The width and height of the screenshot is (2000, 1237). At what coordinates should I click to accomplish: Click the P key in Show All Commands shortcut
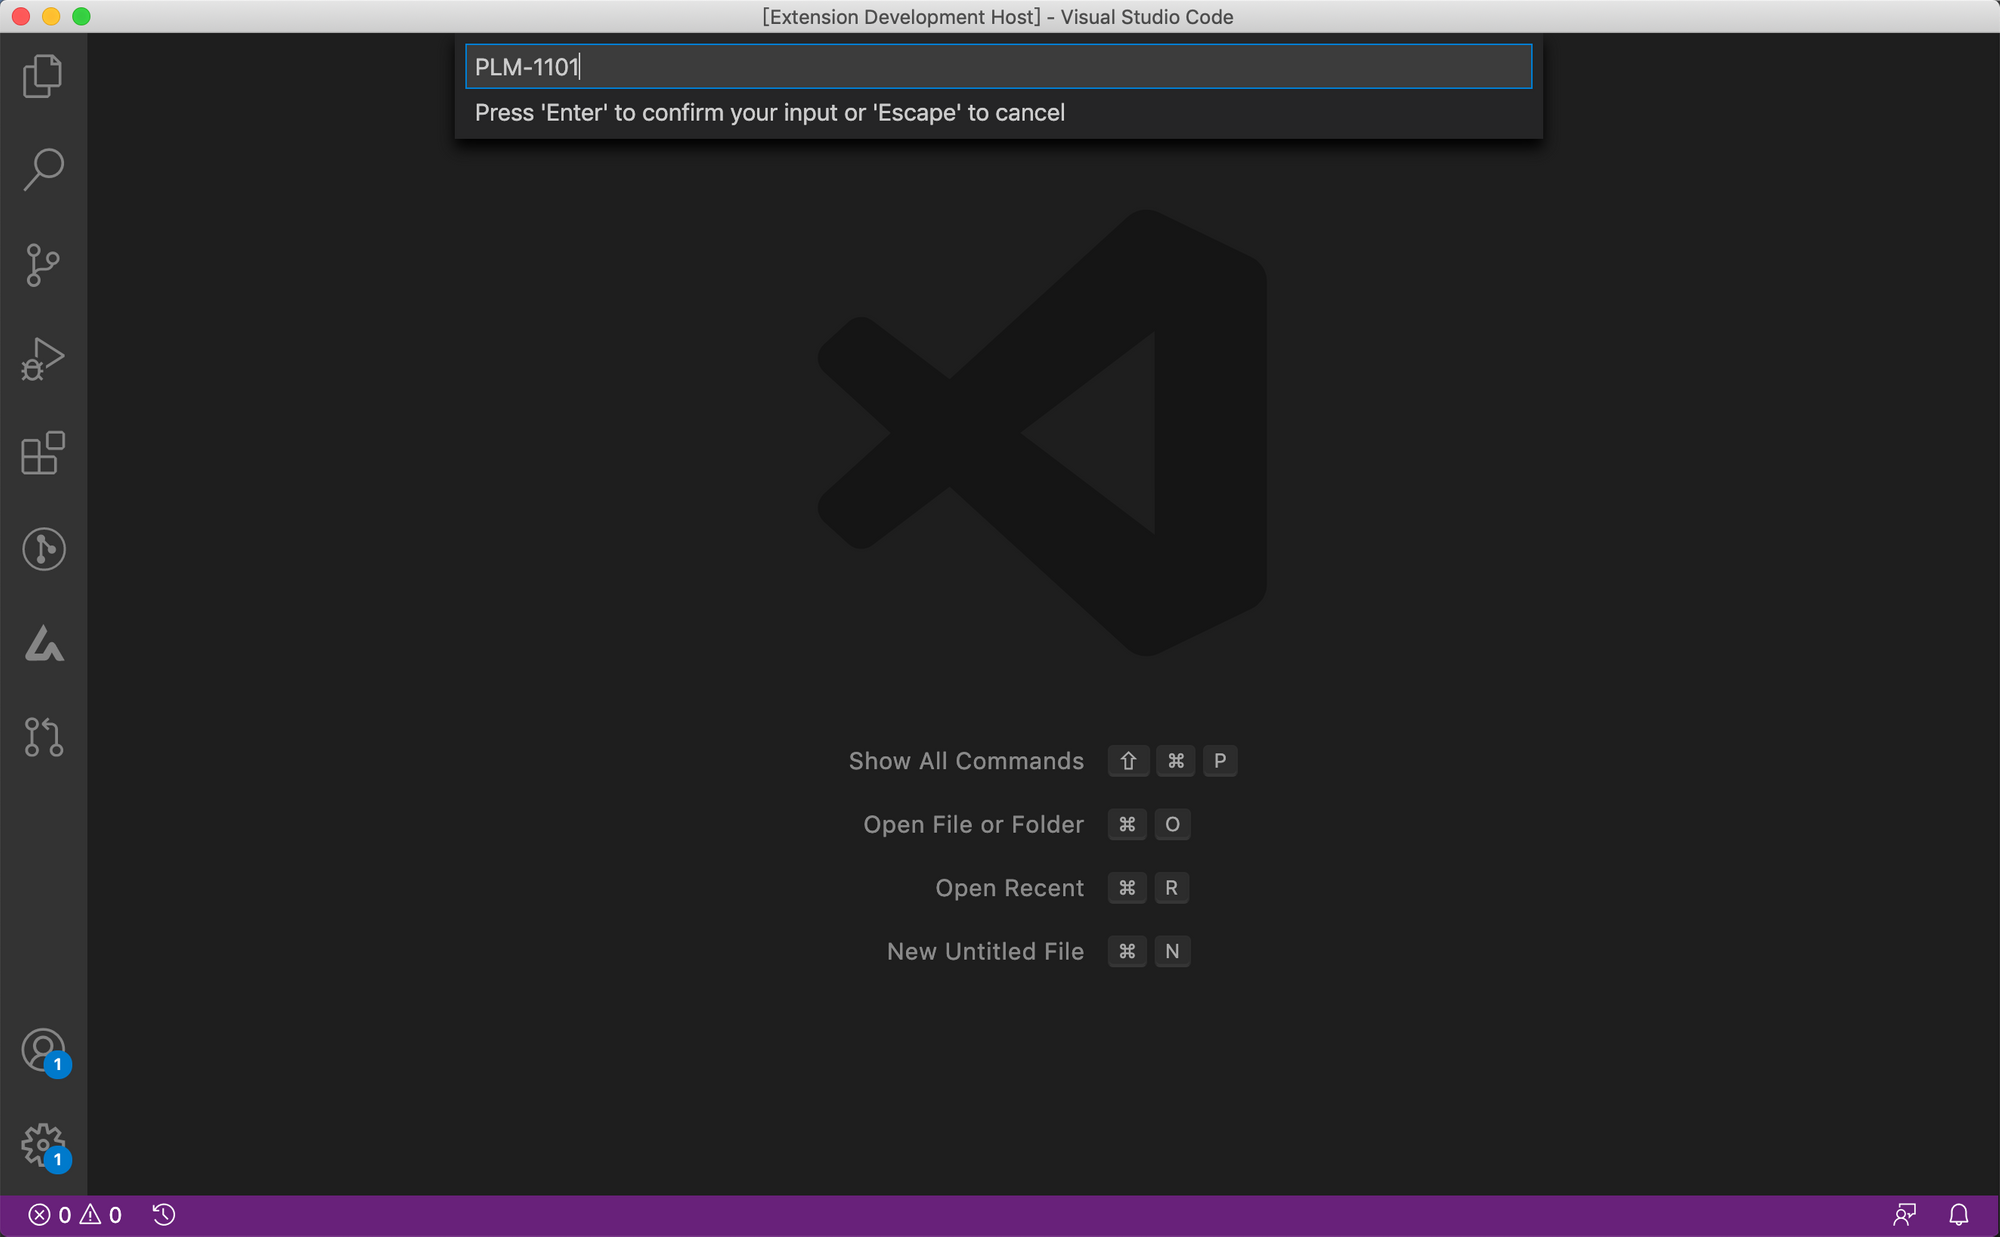(x=1220, y=761)
